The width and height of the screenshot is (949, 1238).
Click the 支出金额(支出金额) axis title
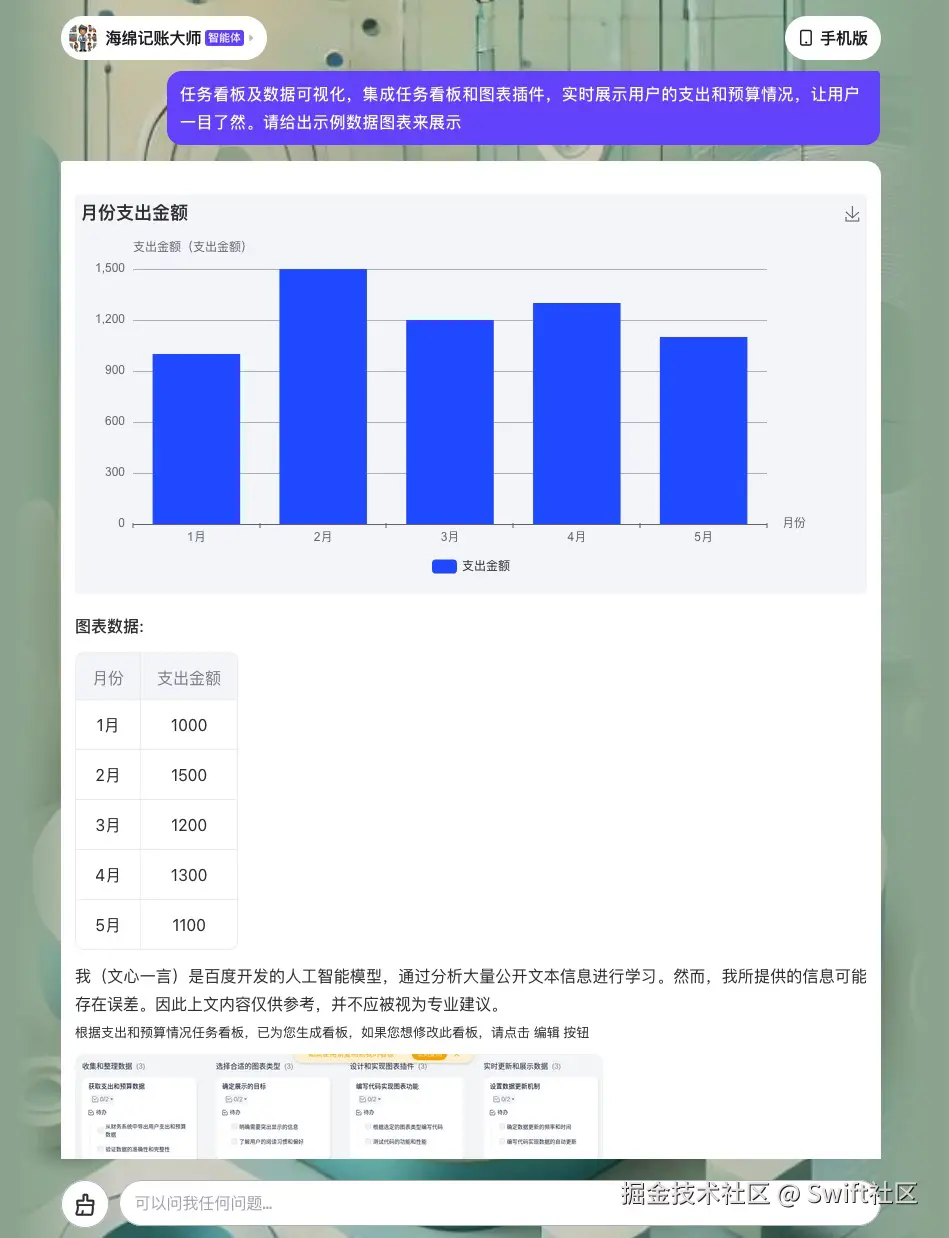click(x=190, y=246)
